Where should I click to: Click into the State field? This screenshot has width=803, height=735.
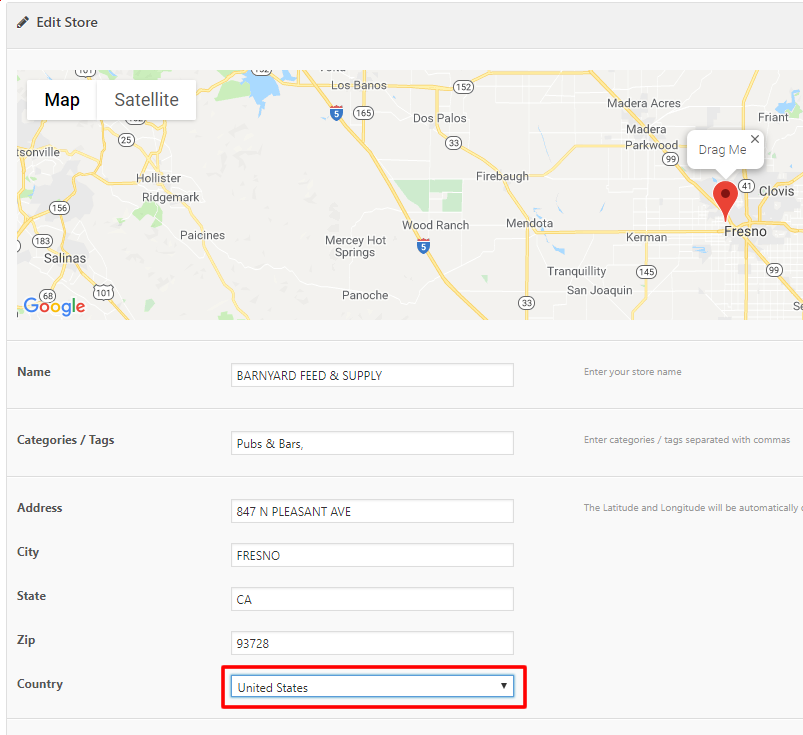(372, 599)
